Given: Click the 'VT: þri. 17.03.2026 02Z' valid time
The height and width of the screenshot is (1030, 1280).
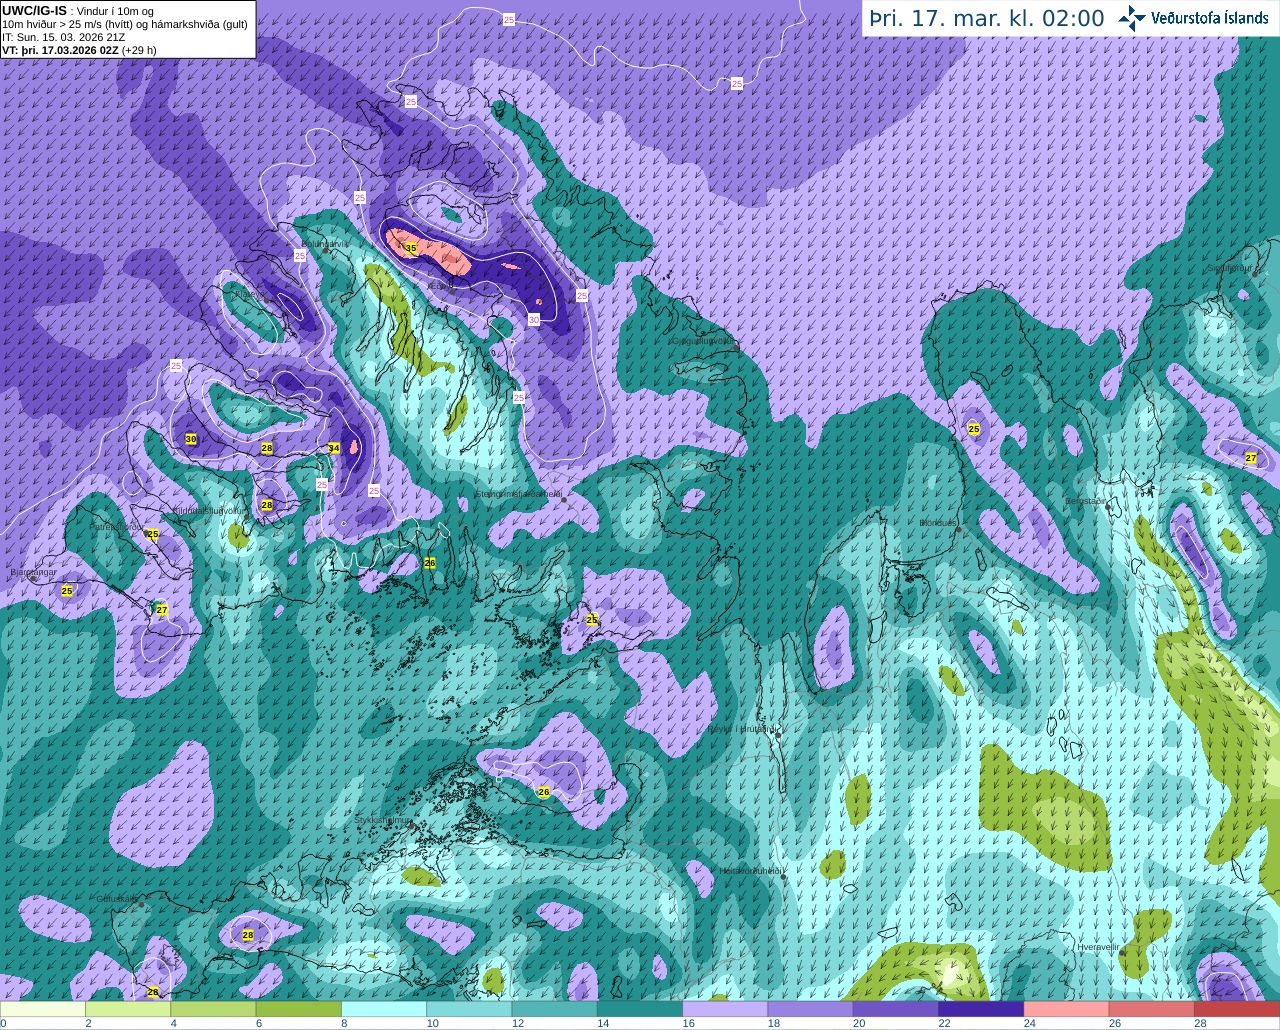Looking at the screenshot, I should 60,50.
